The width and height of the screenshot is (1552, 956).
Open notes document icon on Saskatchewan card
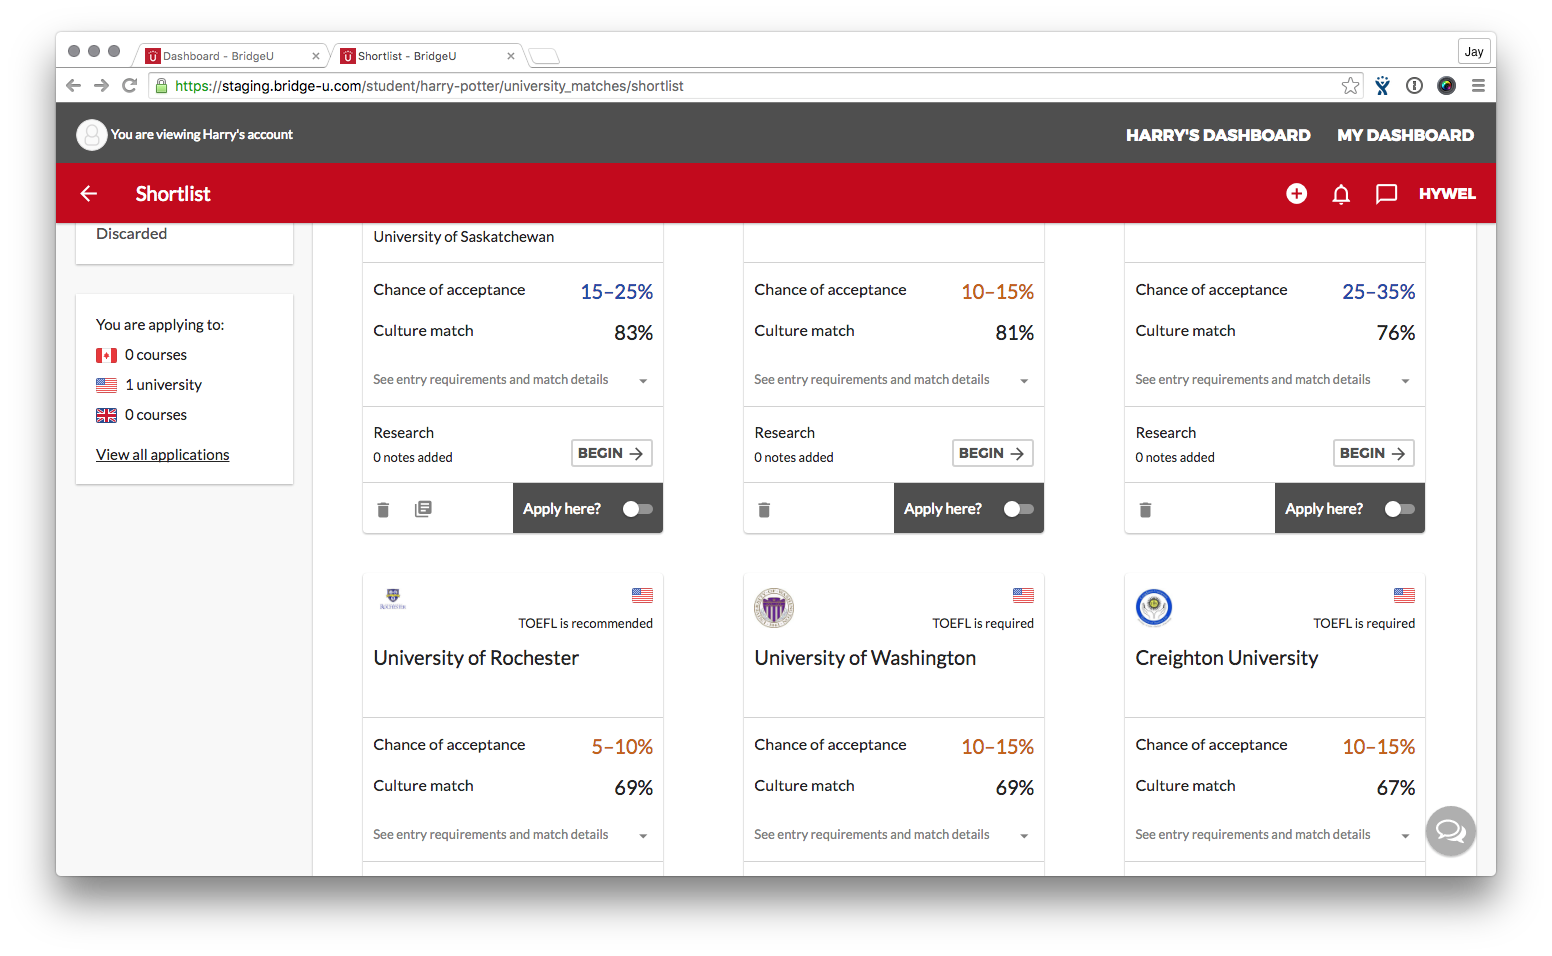423,509
